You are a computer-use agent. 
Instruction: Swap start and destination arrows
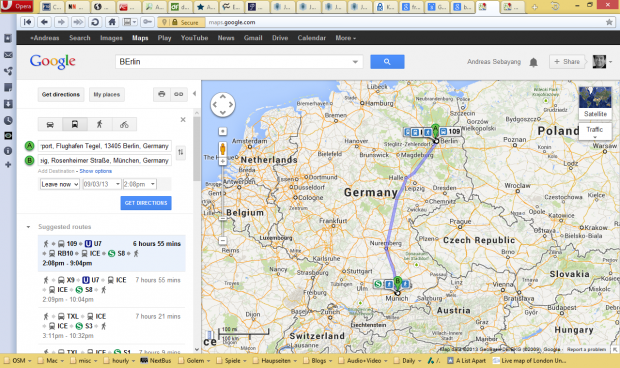click(x=181, y=152)
